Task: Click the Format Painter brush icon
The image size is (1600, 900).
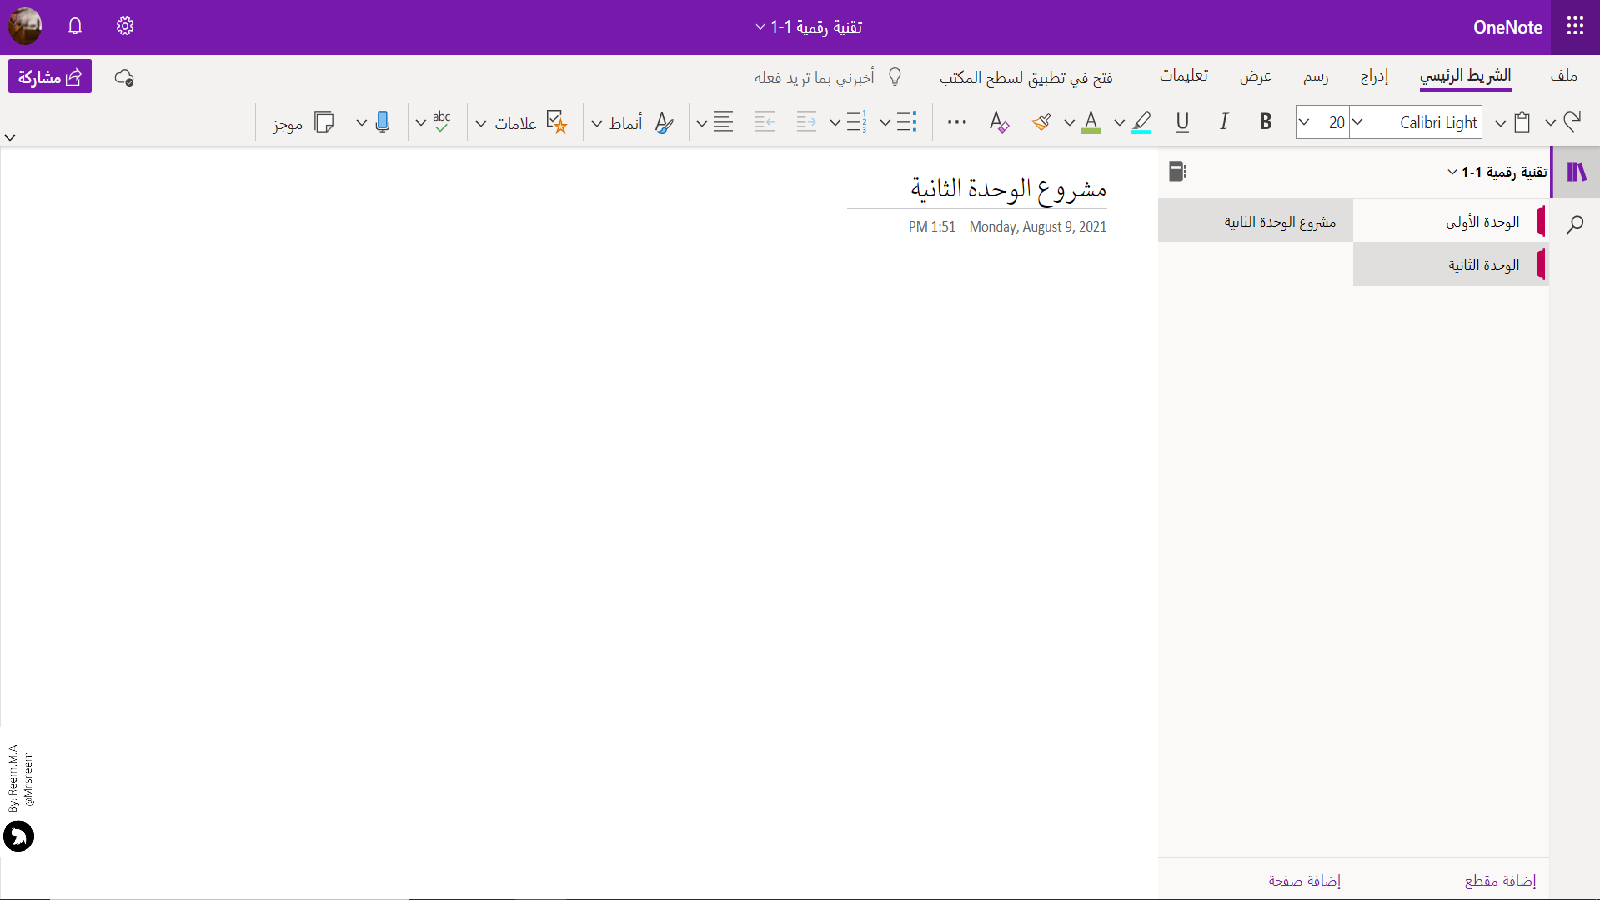Action: [x=1042, y=122]
